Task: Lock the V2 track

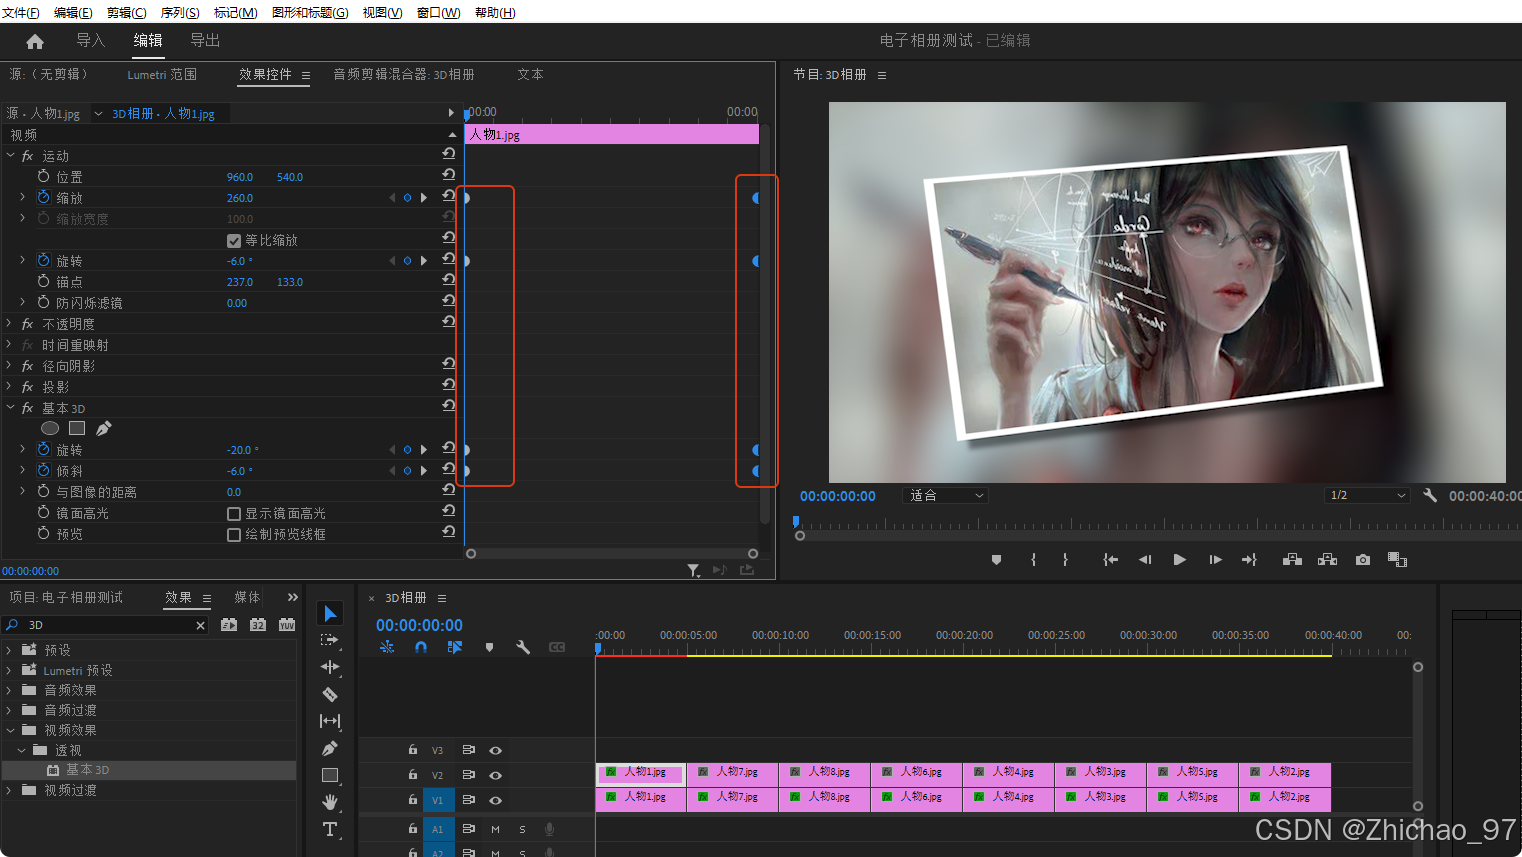Action: (x=412, y=774)
